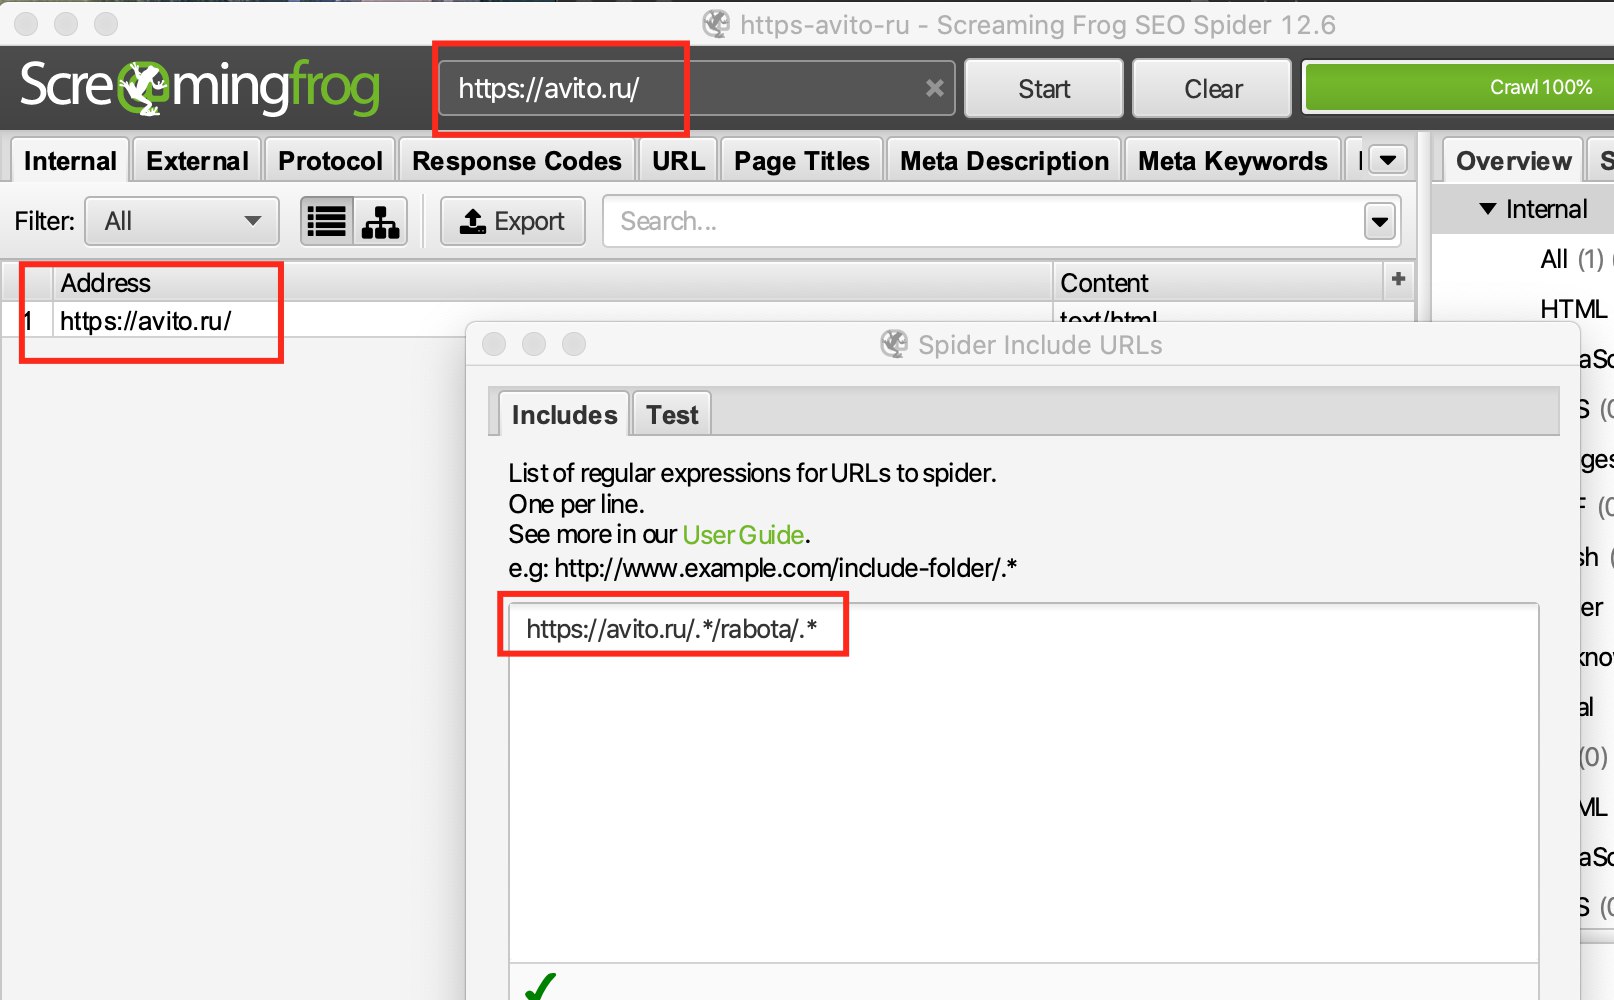Open the search options dropdown arrow

(x=1380, y=221)
